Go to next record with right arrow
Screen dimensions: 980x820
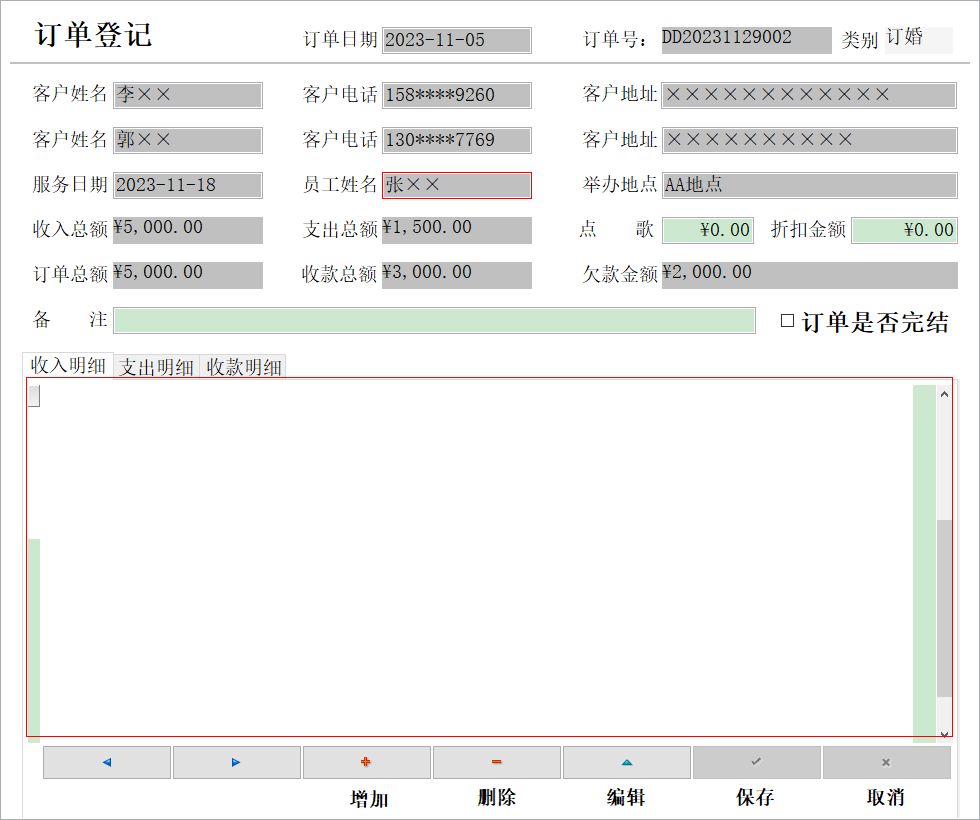236,762
